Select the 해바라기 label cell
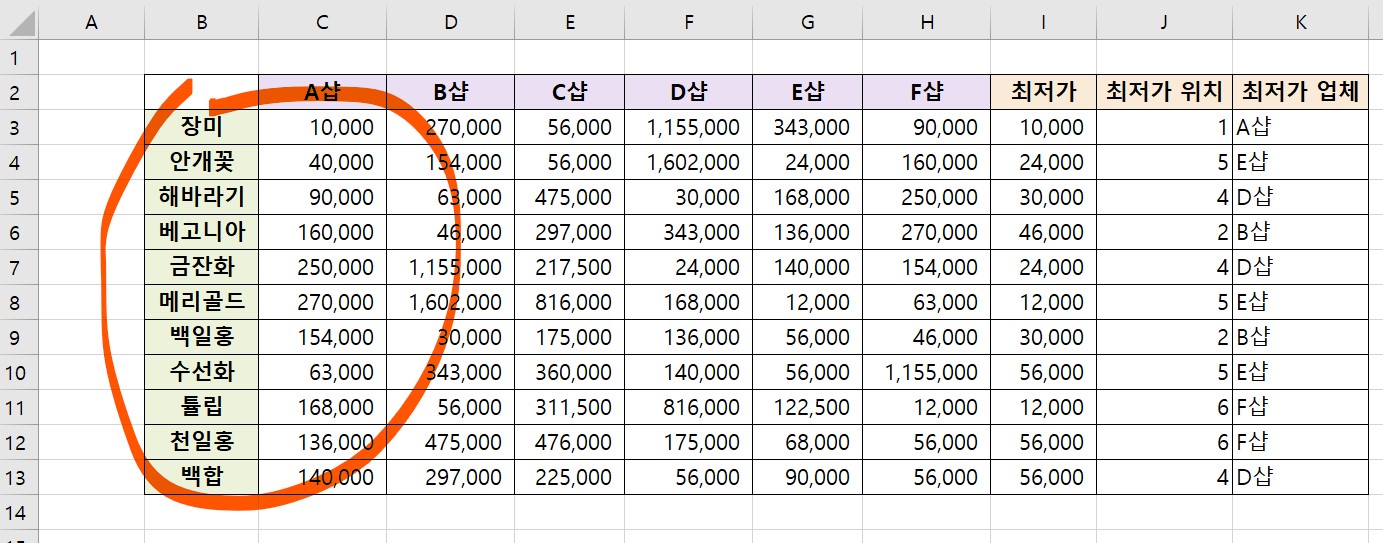 [x=201, y=197]
